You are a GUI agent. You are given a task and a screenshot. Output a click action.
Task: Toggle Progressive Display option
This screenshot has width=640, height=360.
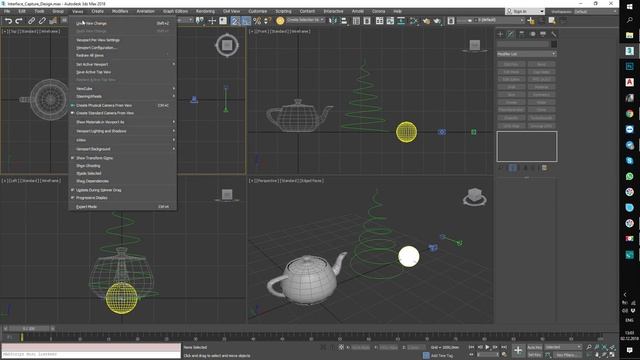[x=122, y=198]
